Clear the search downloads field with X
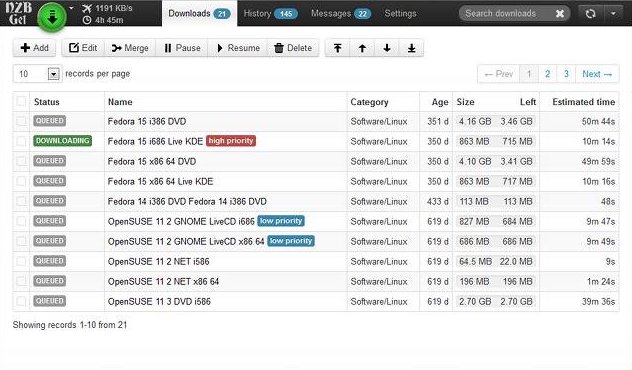The height and width of the screenshot is (370, 632). click(559, 14)
